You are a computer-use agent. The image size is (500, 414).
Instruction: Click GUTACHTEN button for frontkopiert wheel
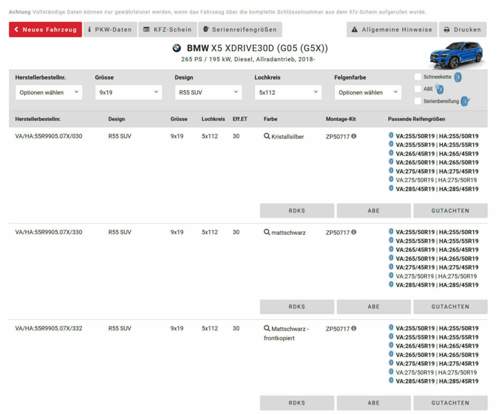tap(450, 403)
